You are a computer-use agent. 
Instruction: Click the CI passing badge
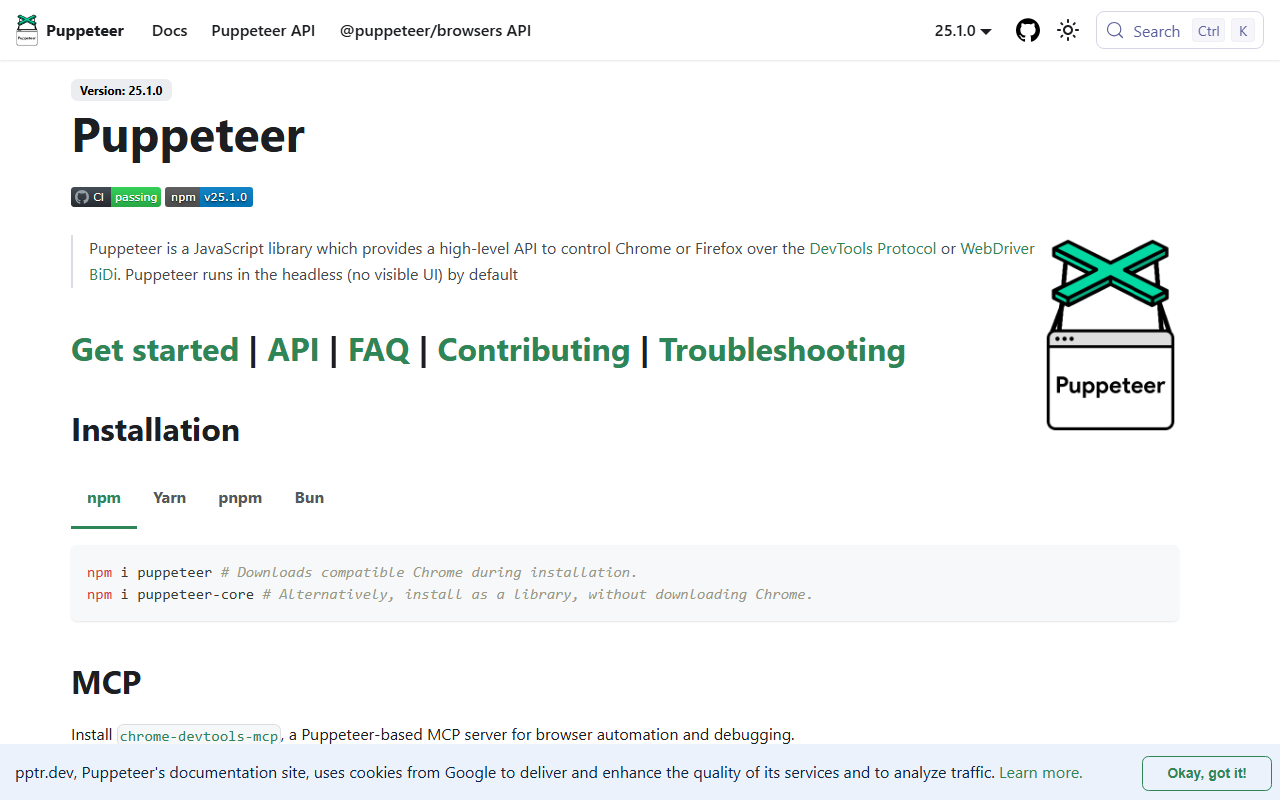116,197
